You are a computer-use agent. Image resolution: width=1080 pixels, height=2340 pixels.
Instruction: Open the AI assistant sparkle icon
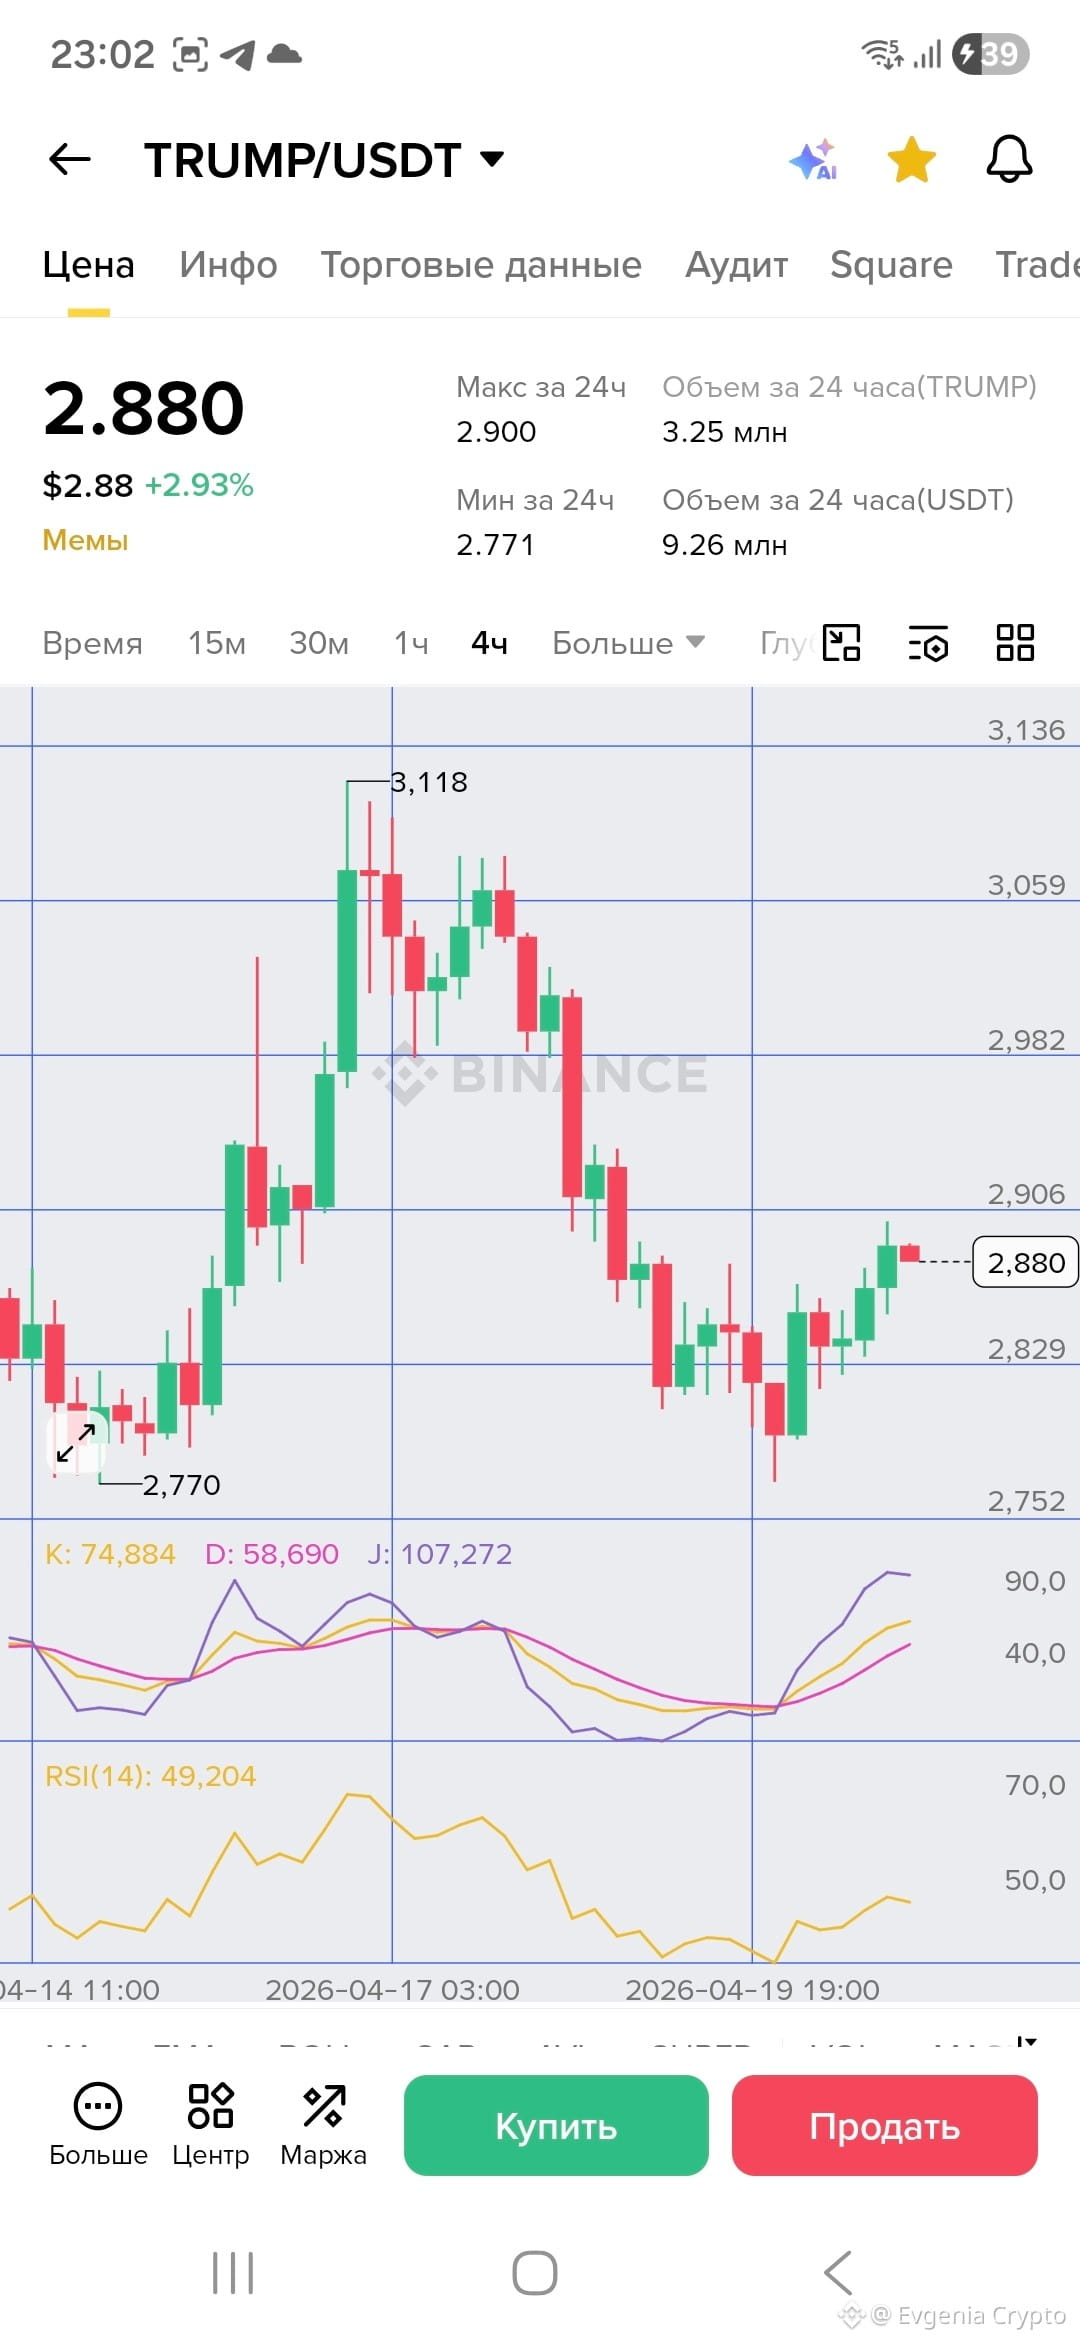click(x=813, y=160)
